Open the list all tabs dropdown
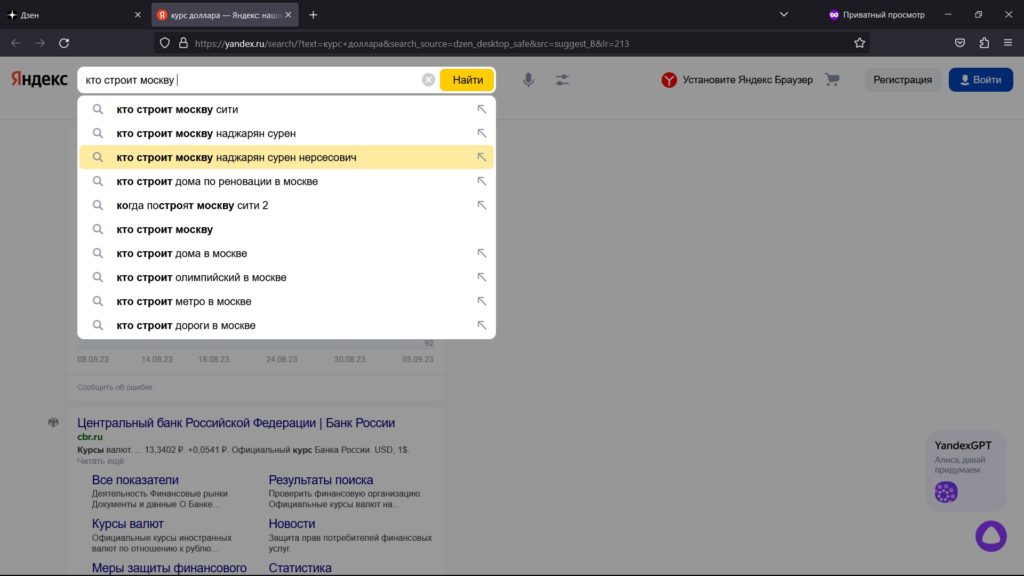Image resolution: width=1024 pixels, height=576 pixels. point(784,14)
